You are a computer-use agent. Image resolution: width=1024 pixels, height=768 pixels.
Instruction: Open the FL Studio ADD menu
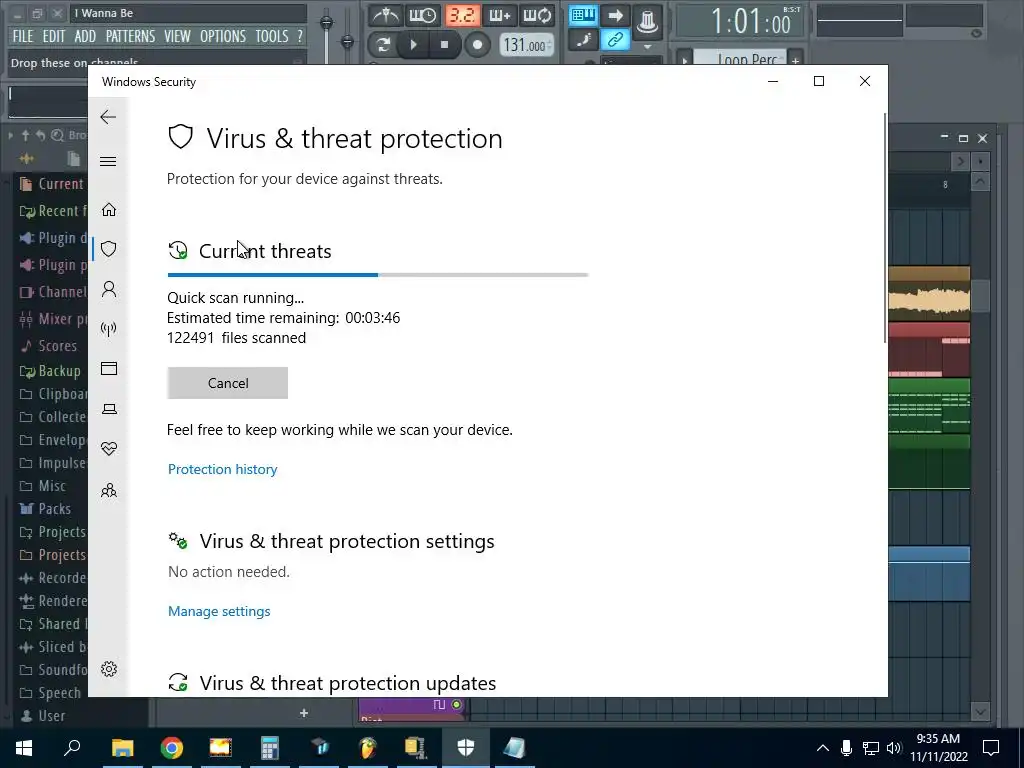tap(85, 36)
